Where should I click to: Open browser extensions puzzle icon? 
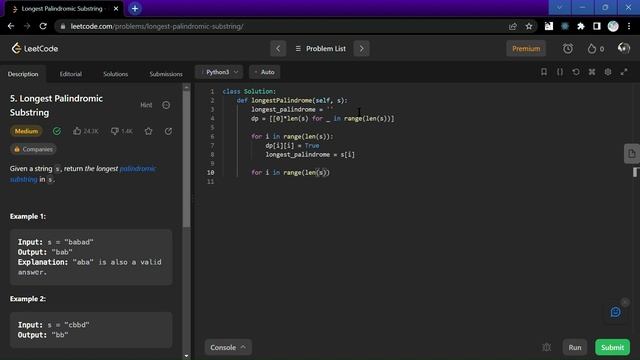581,26
